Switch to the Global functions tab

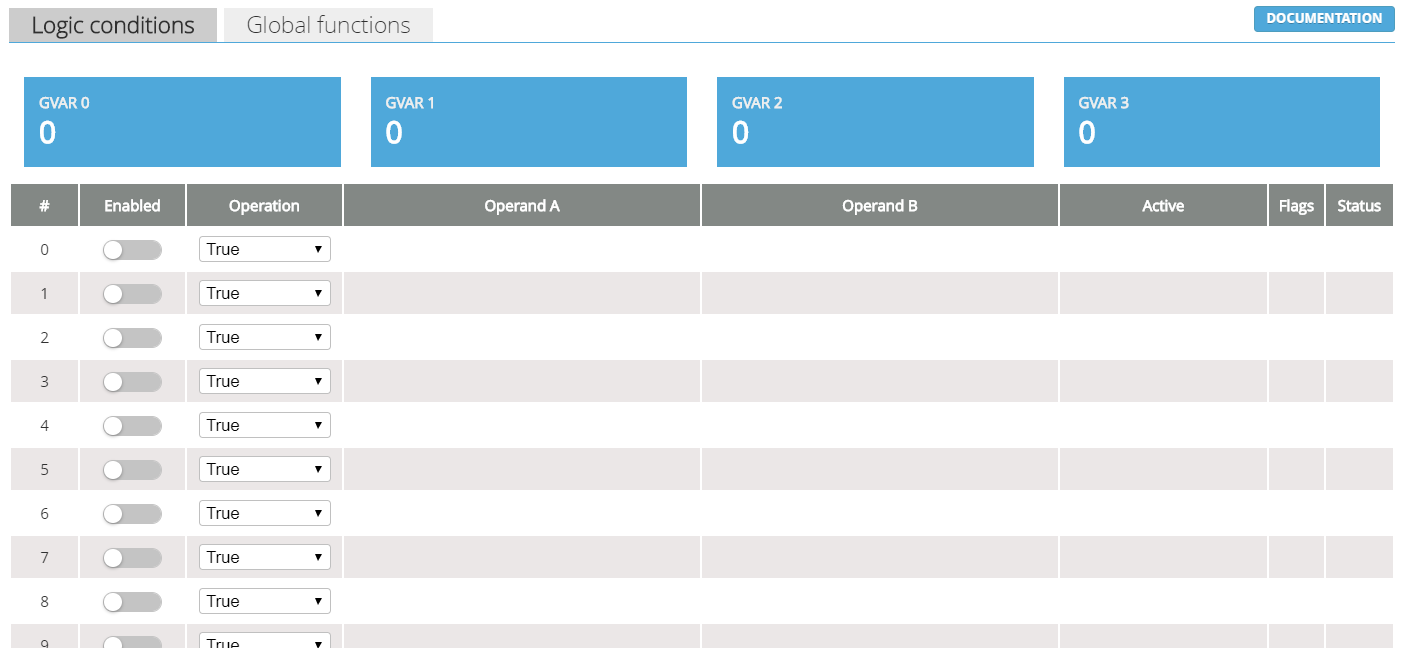[328, 25]
